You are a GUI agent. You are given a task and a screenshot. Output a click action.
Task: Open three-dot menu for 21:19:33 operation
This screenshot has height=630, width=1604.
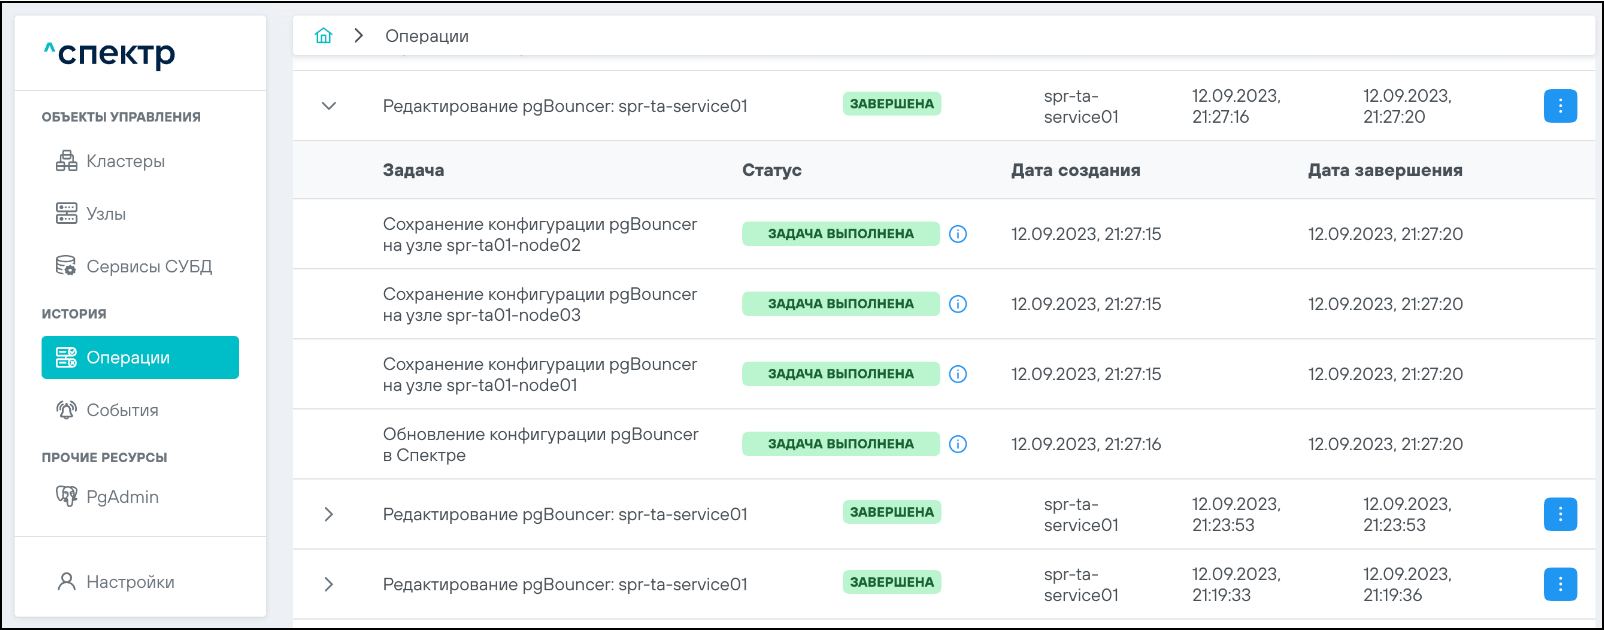point(1560,584)
